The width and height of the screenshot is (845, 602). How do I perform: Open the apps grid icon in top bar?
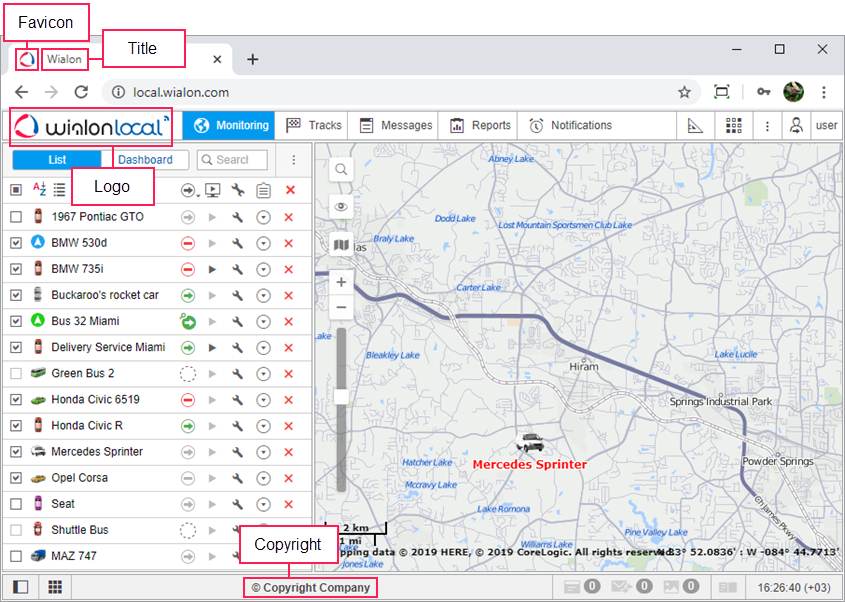734,125
